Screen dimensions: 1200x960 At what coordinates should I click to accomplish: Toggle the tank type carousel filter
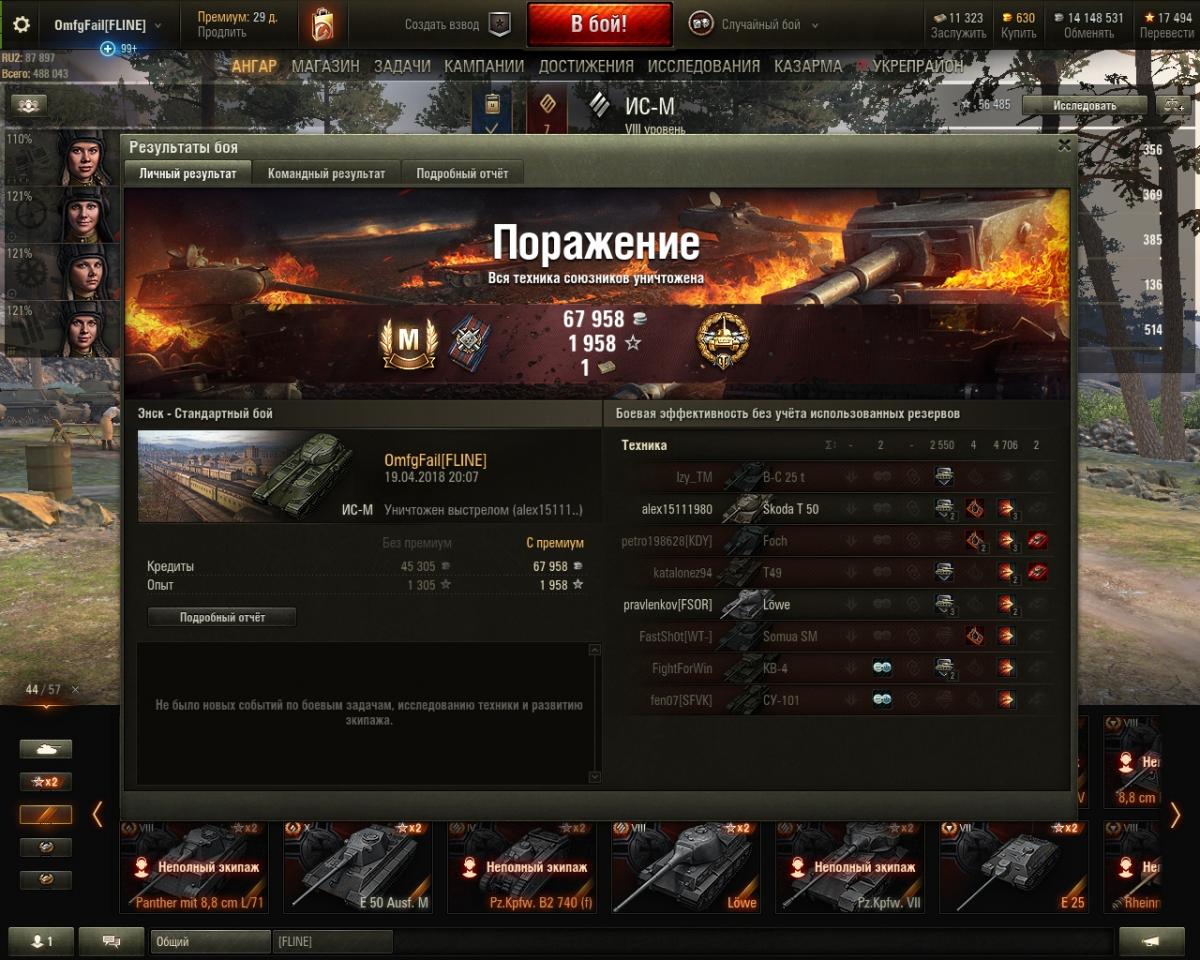point(46,748)
